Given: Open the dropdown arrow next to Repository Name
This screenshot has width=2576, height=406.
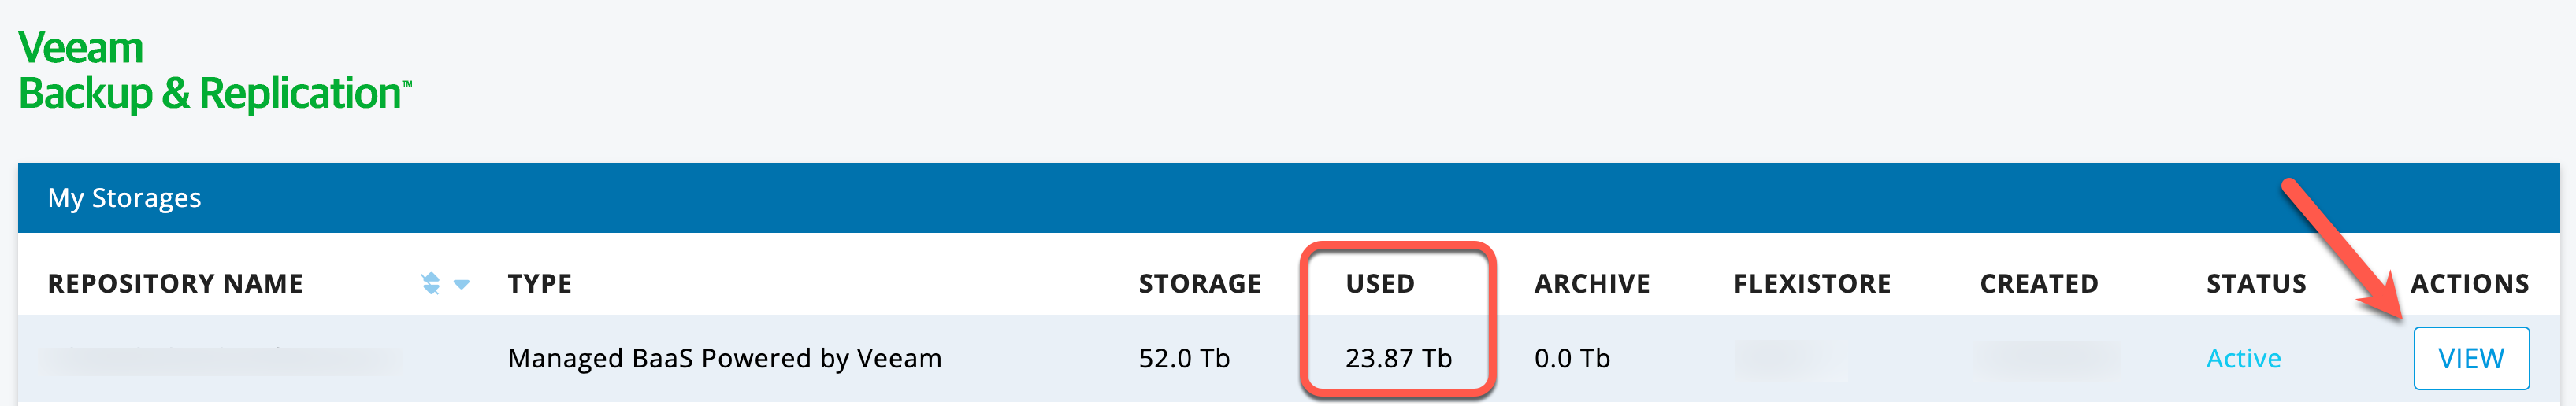Looking at the screenshot, I should tap(462, 284).
